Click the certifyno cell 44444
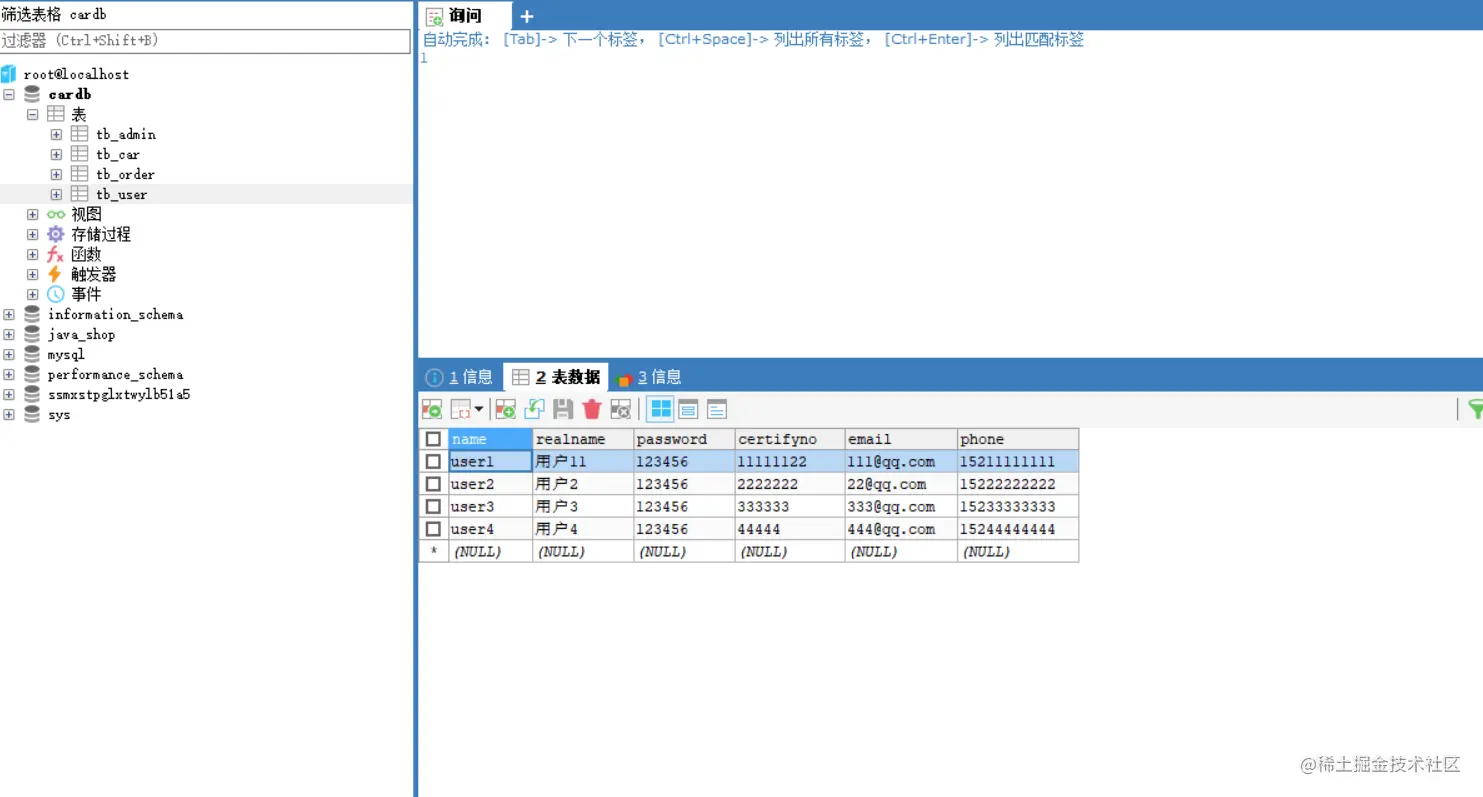 [790, 529]
